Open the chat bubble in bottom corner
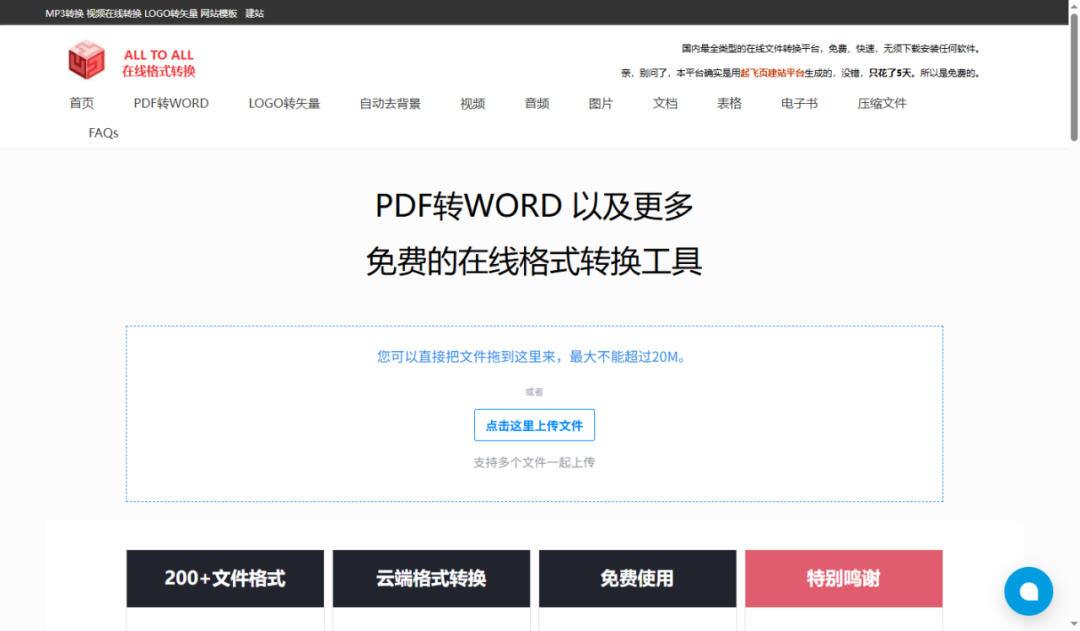1080x631 pixels. (1028, 592)
